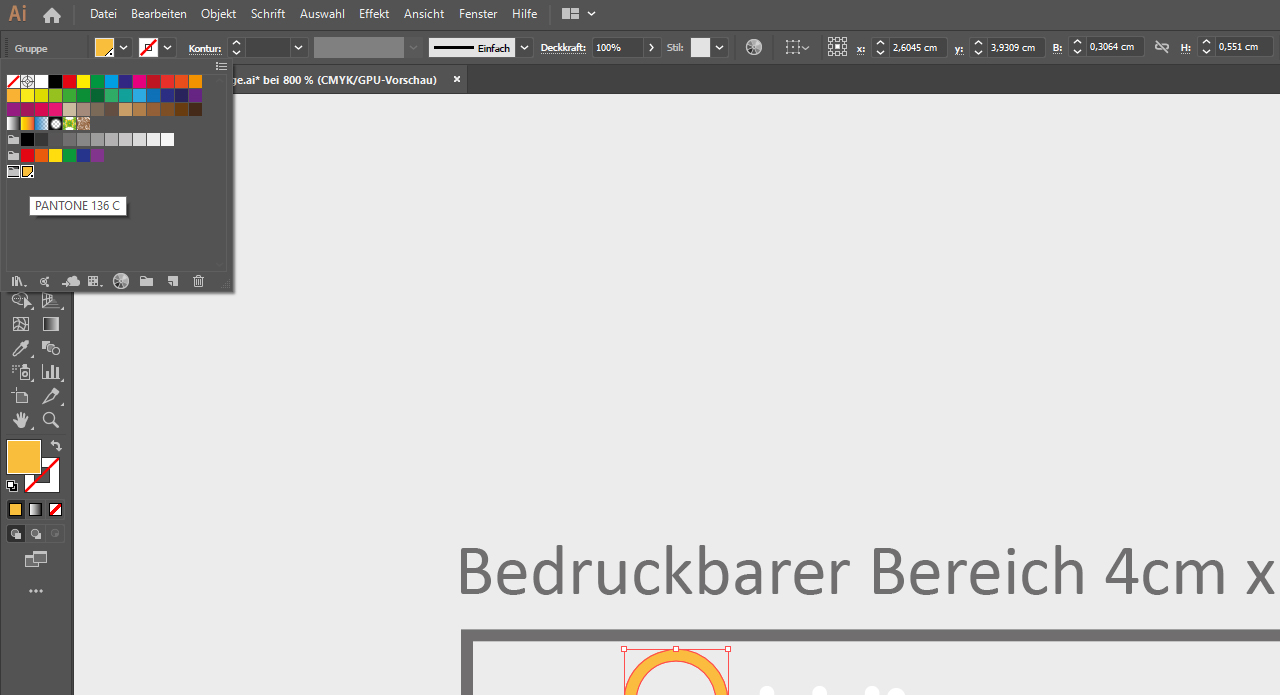Click the reference point grid icon
This screenshot has width=1280, height=695.
[x=837, y=47]
